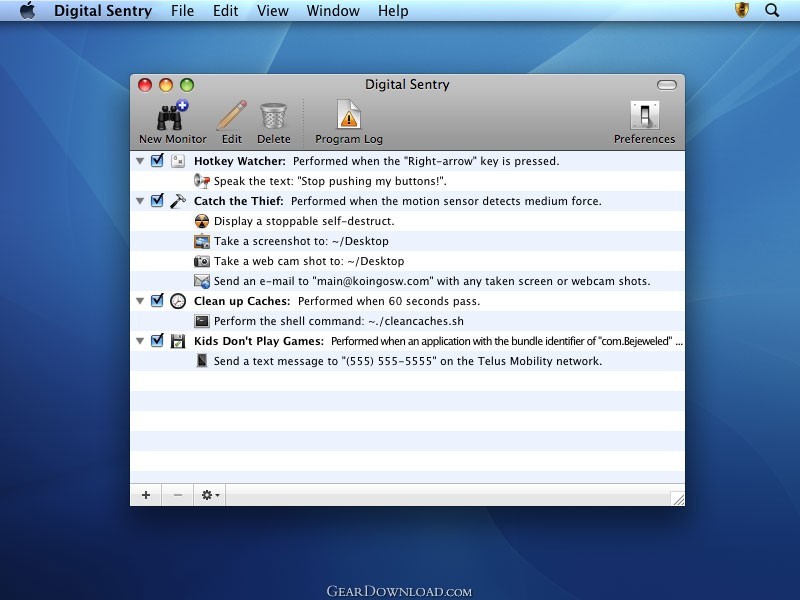Open the Edit menu in the menu bar
The image size is (800, 600).
tap(226, 11)
